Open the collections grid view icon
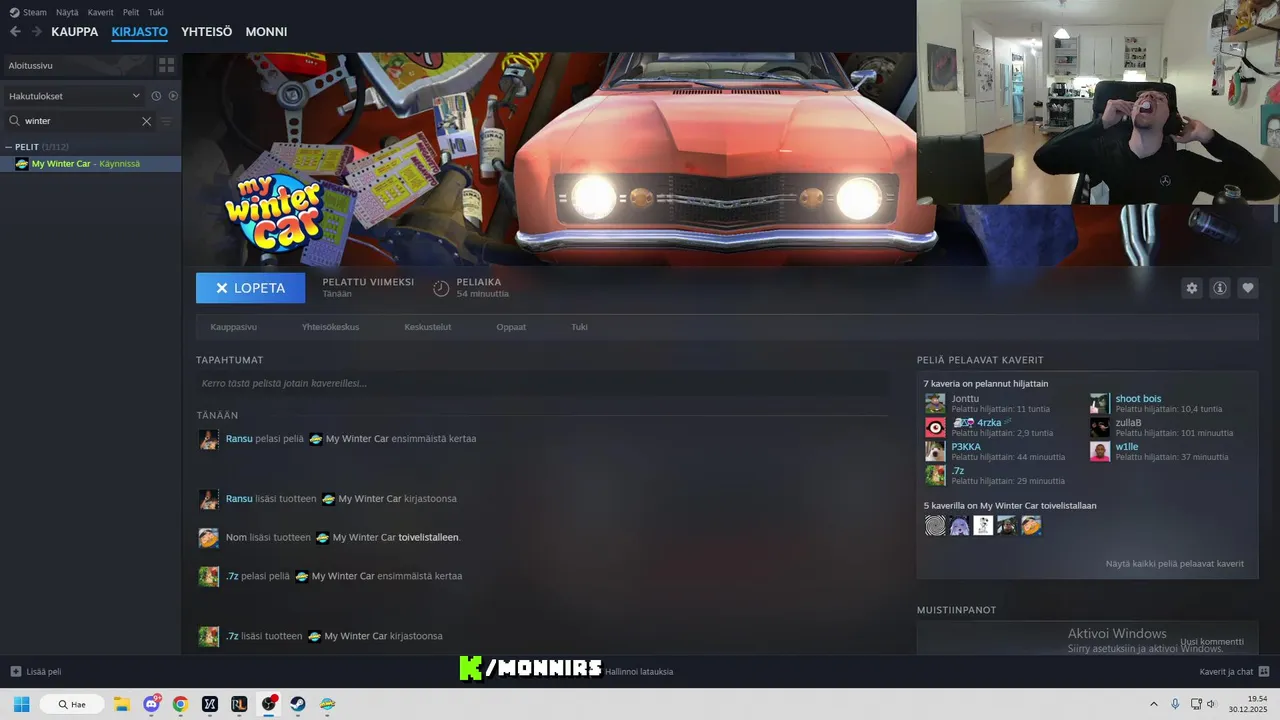The height and width of the screenshot is (720, 1280). (166, 65)
